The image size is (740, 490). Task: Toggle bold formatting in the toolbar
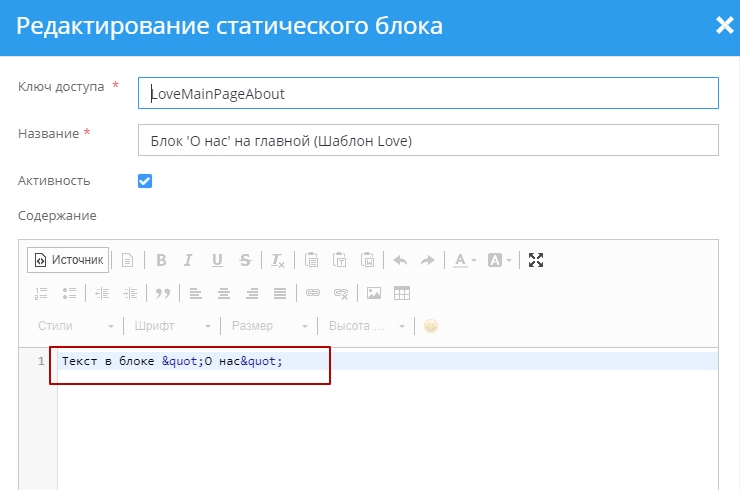(160, 260)
